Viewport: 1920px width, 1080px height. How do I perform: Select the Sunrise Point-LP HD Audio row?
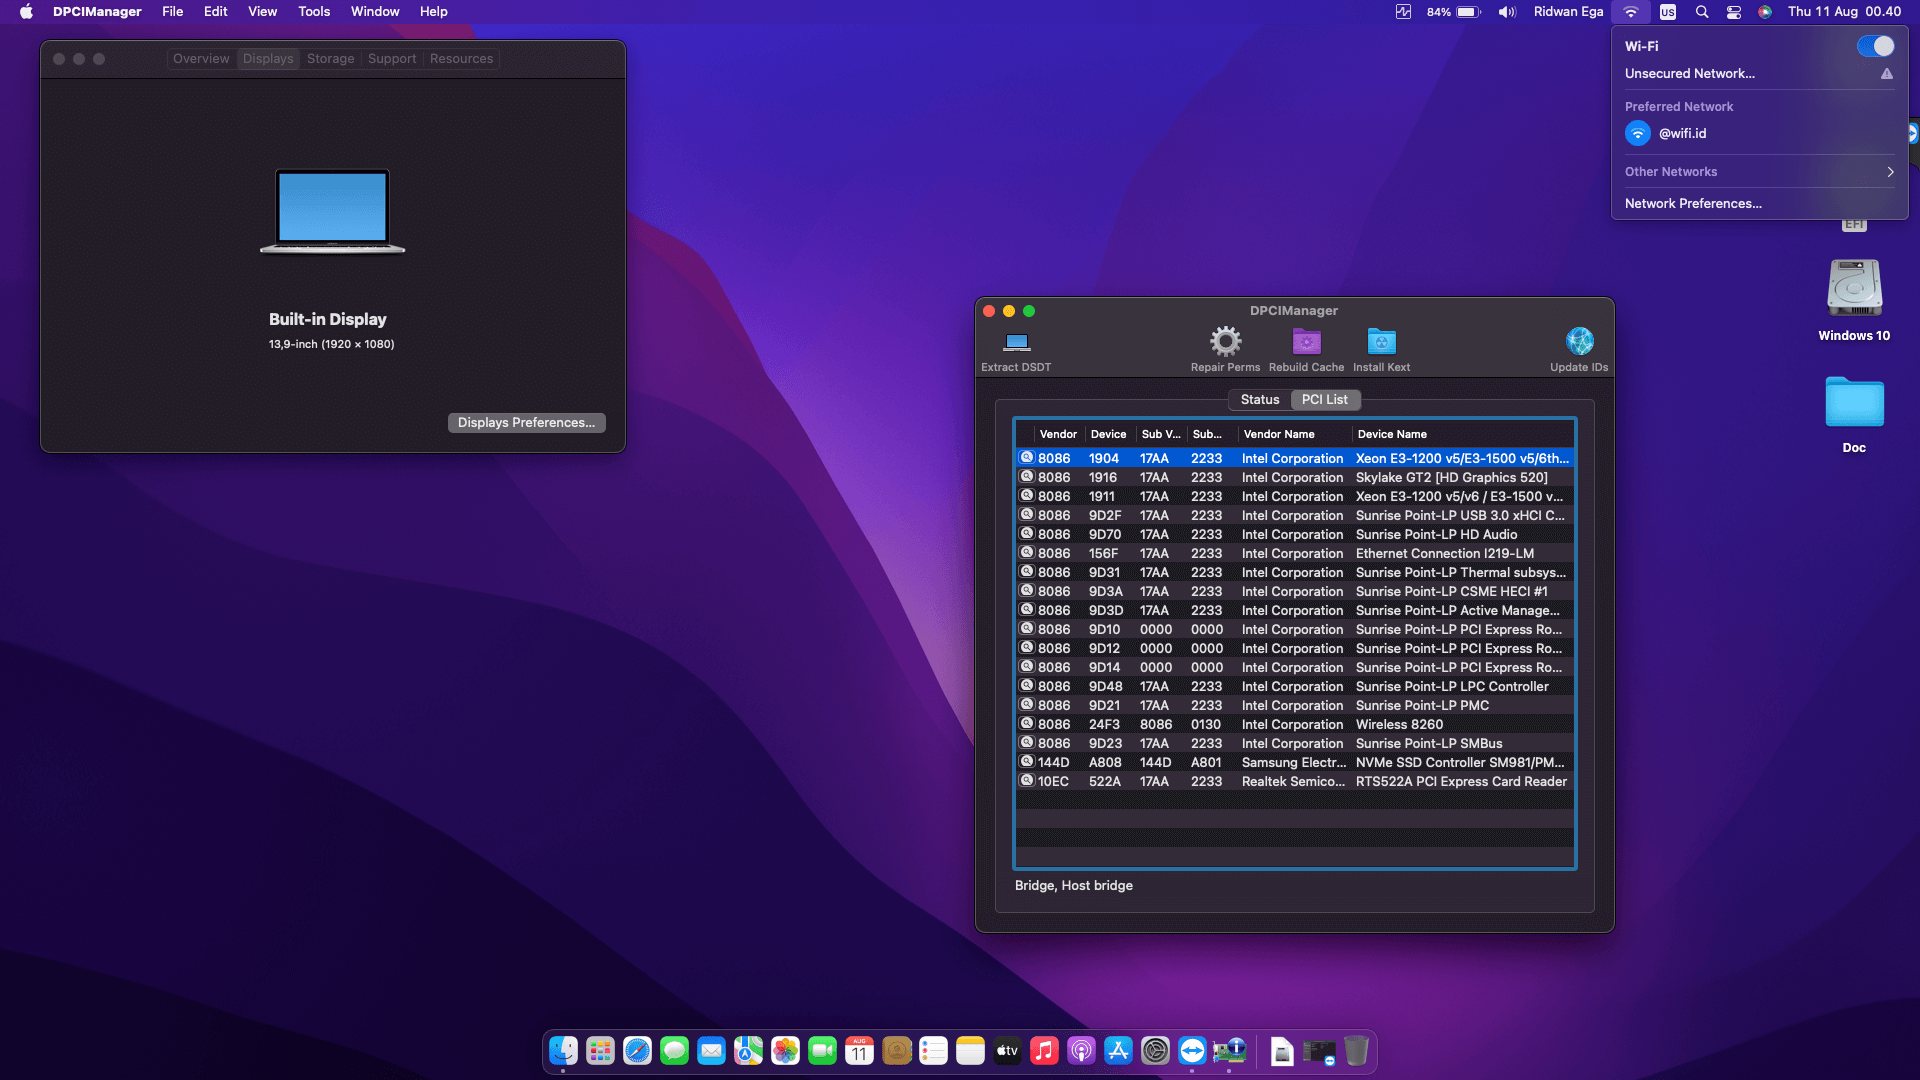1294,534
